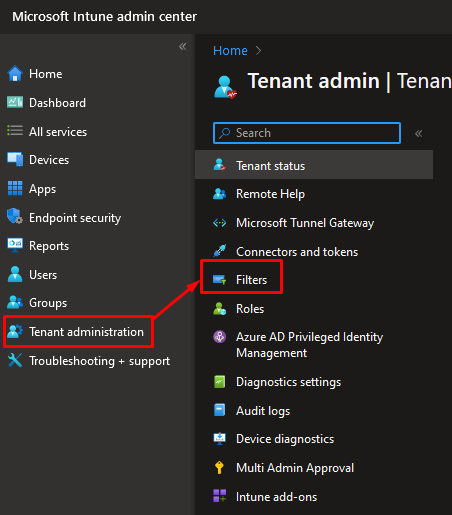Click the Diagnostics settings green icon
The height and width of the screenshot is (515, 452).
(220, 382)
